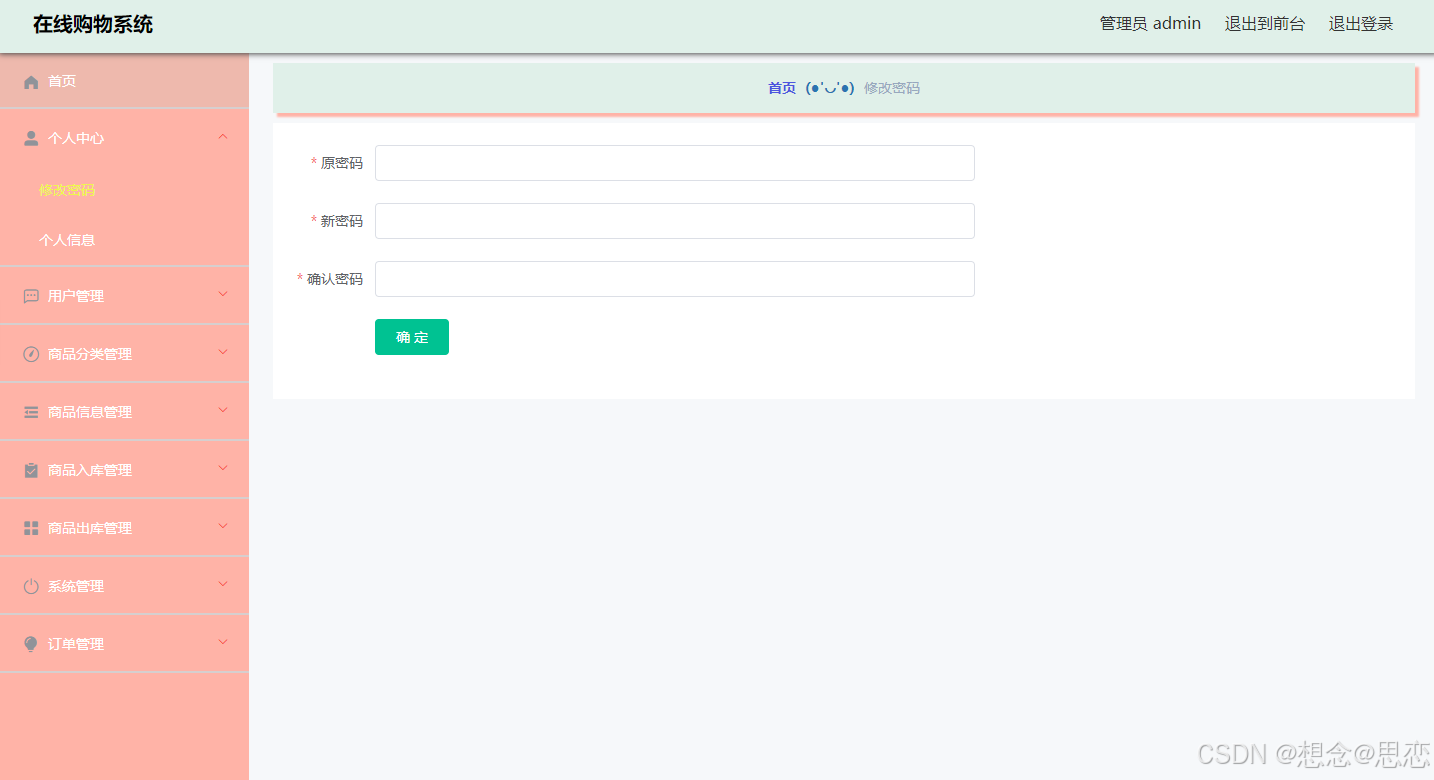The height and width of the screenshot is (780, 1434).
Task: Click the compass icon beside 商品分类管理
Action: pyautogui.click(x=31, y=354)
